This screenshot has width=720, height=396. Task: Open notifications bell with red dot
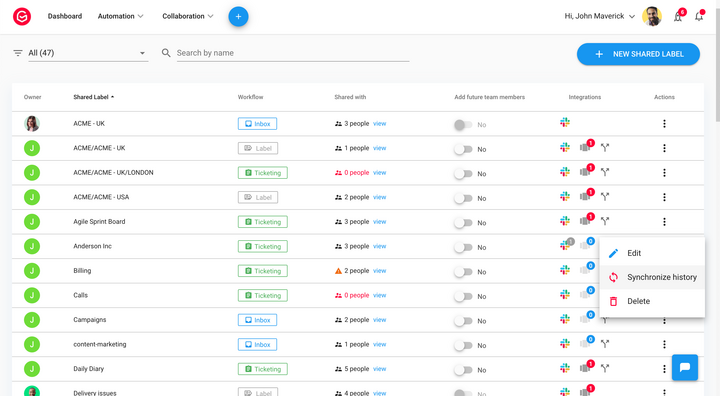699,16
